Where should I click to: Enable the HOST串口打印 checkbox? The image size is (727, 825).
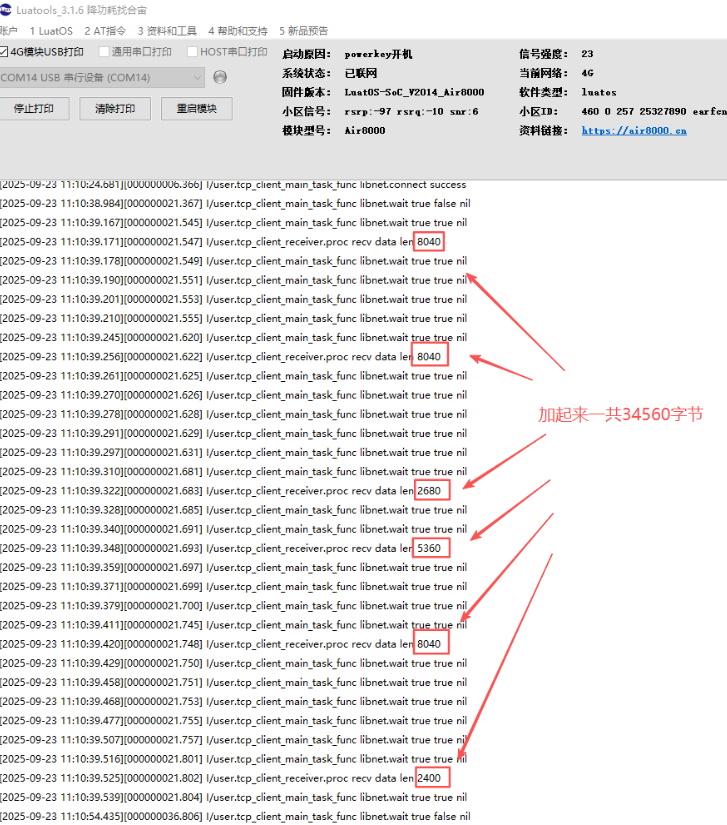[x=192, y=52]
